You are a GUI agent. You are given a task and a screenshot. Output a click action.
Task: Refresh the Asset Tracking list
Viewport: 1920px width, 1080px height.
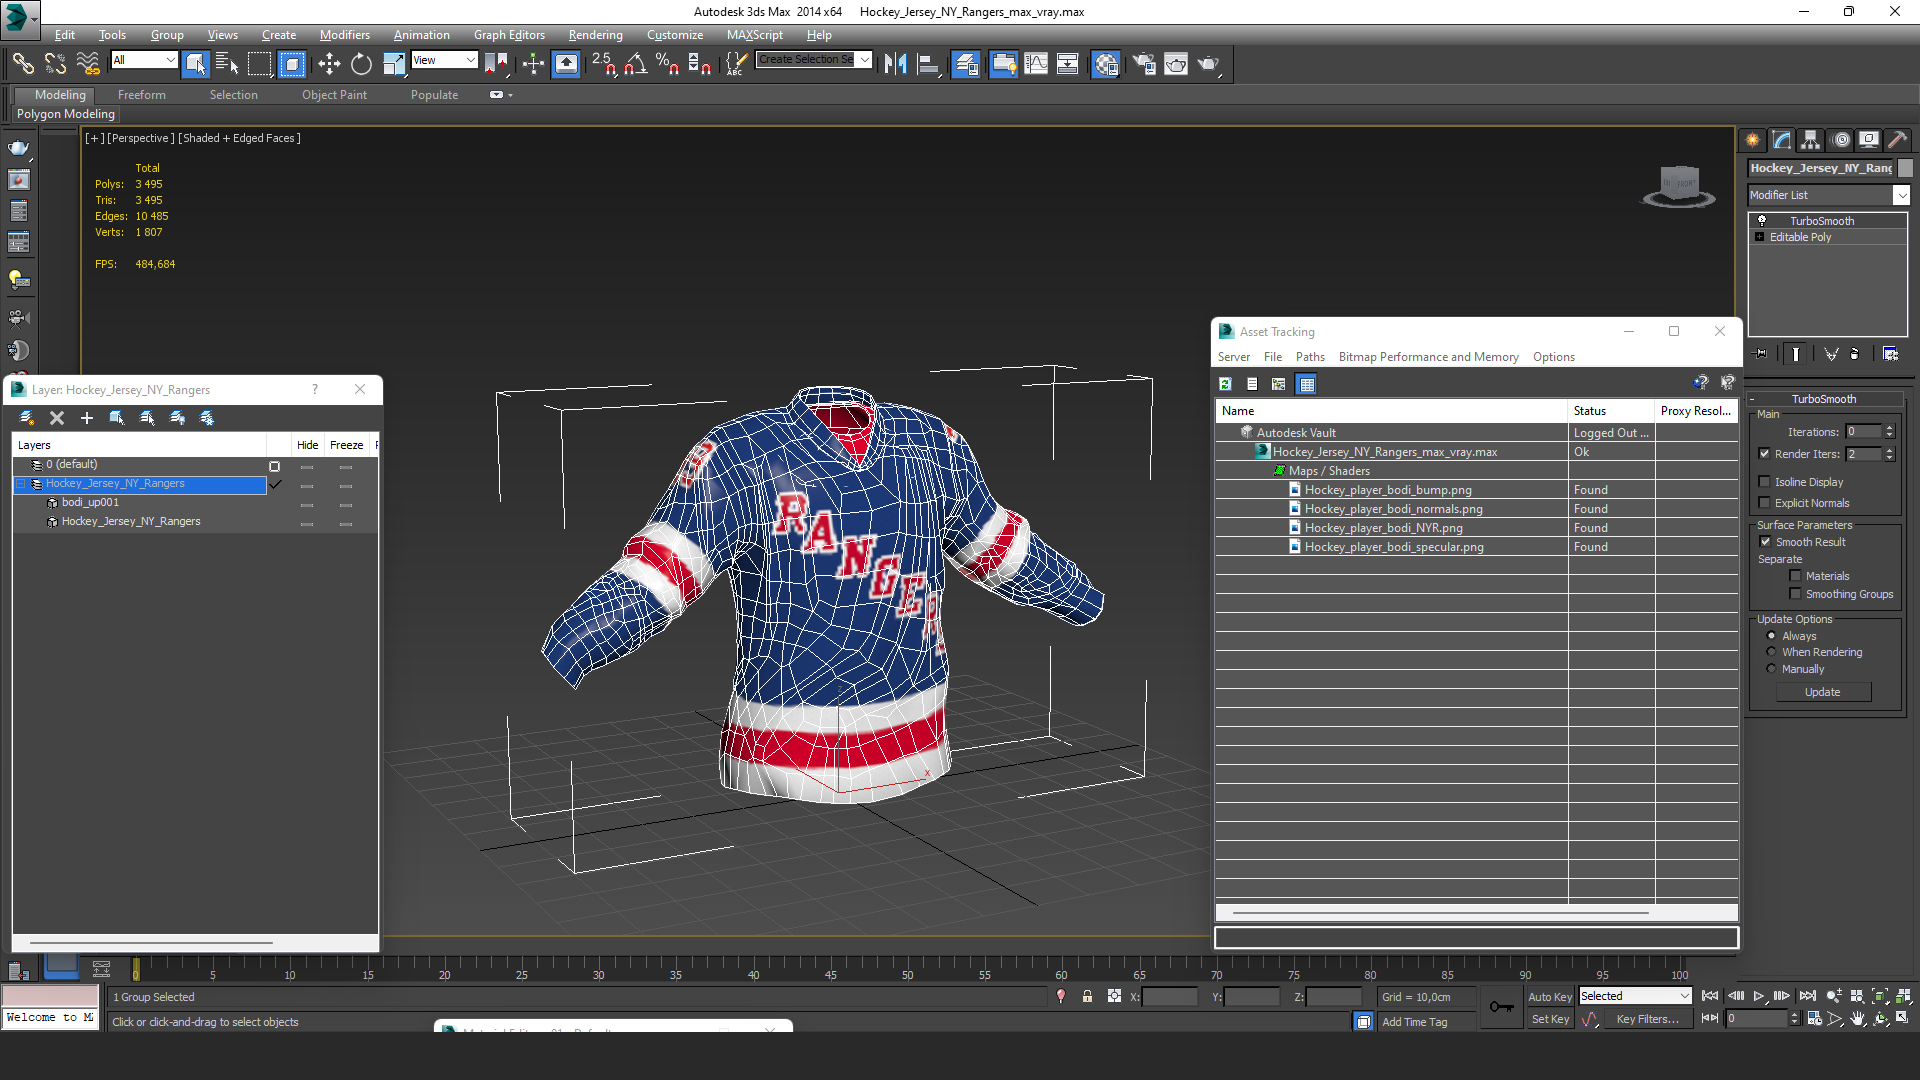tap(1225, 384)
